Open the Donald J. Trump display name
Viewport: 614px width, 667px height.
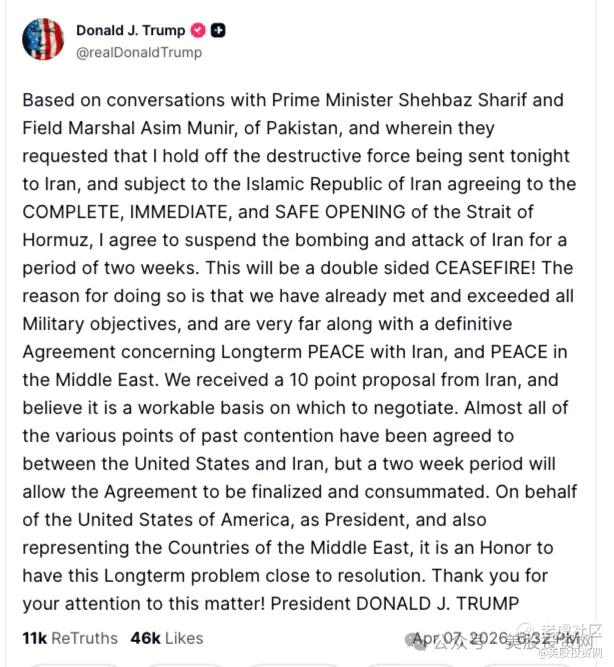coord(130,30)
